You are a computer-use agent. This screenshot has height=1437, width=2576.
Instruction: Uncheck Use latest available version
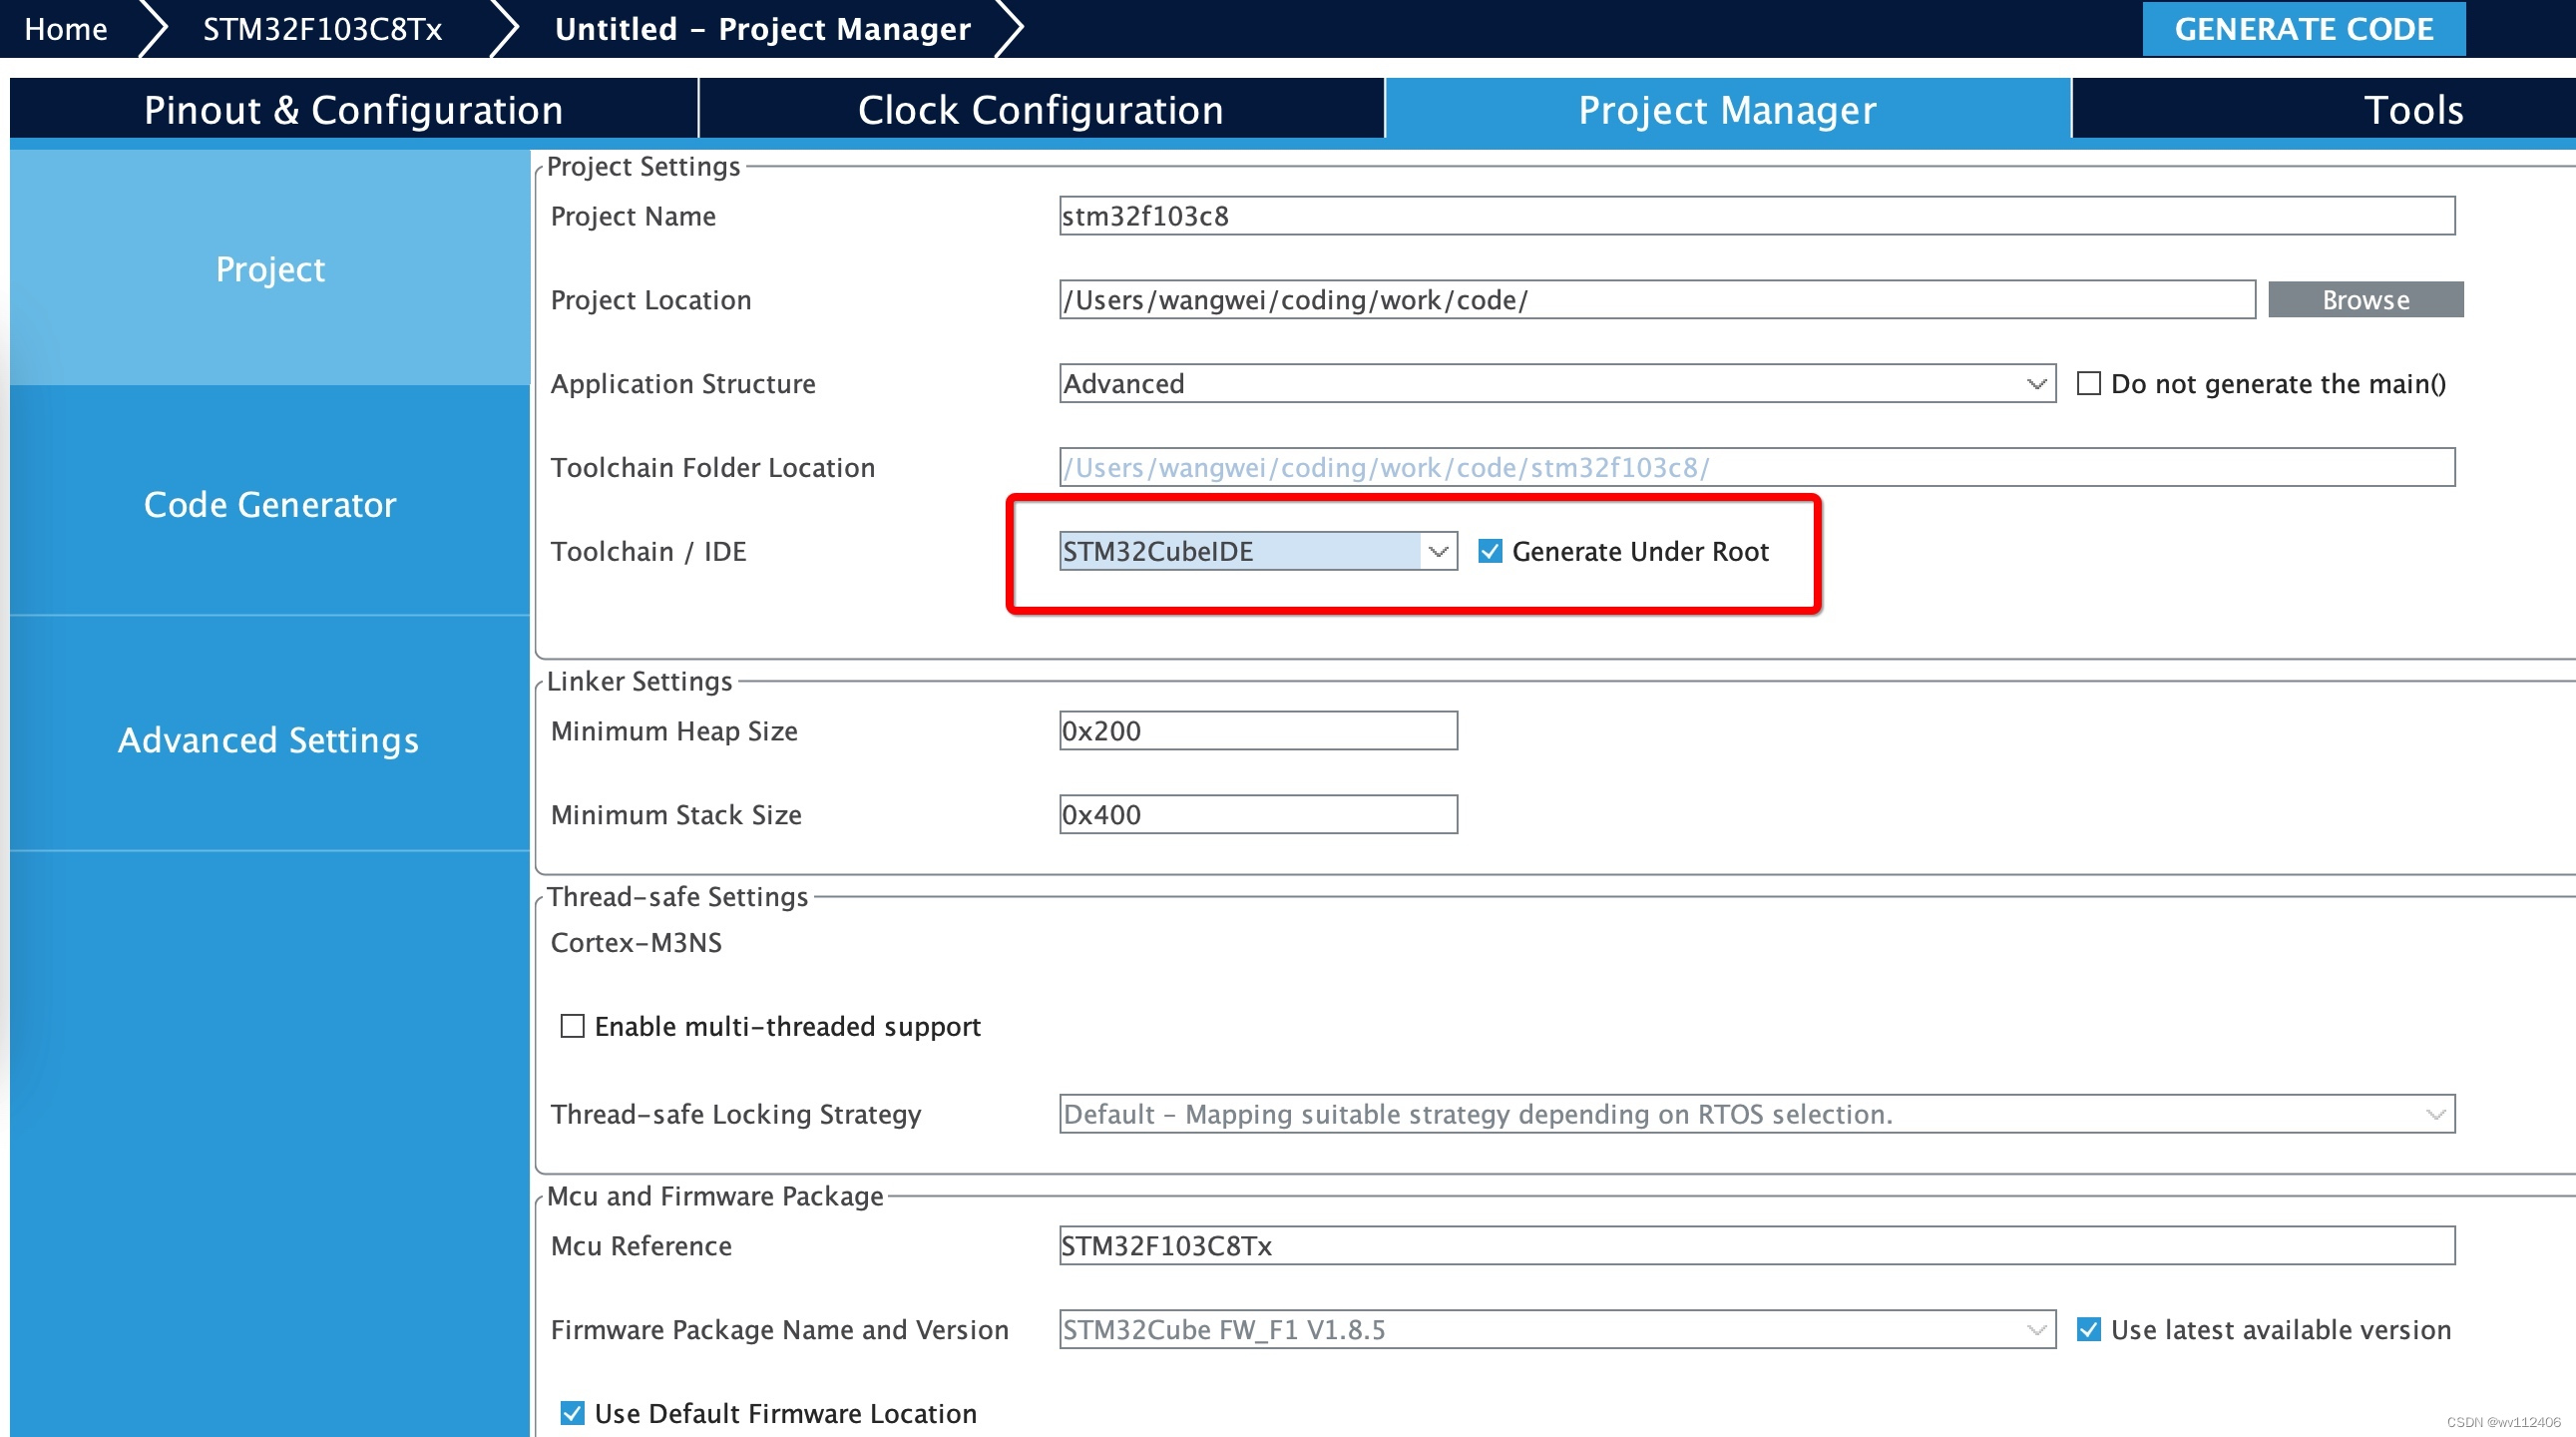pyautogui.click(x=2088, y=1329)
